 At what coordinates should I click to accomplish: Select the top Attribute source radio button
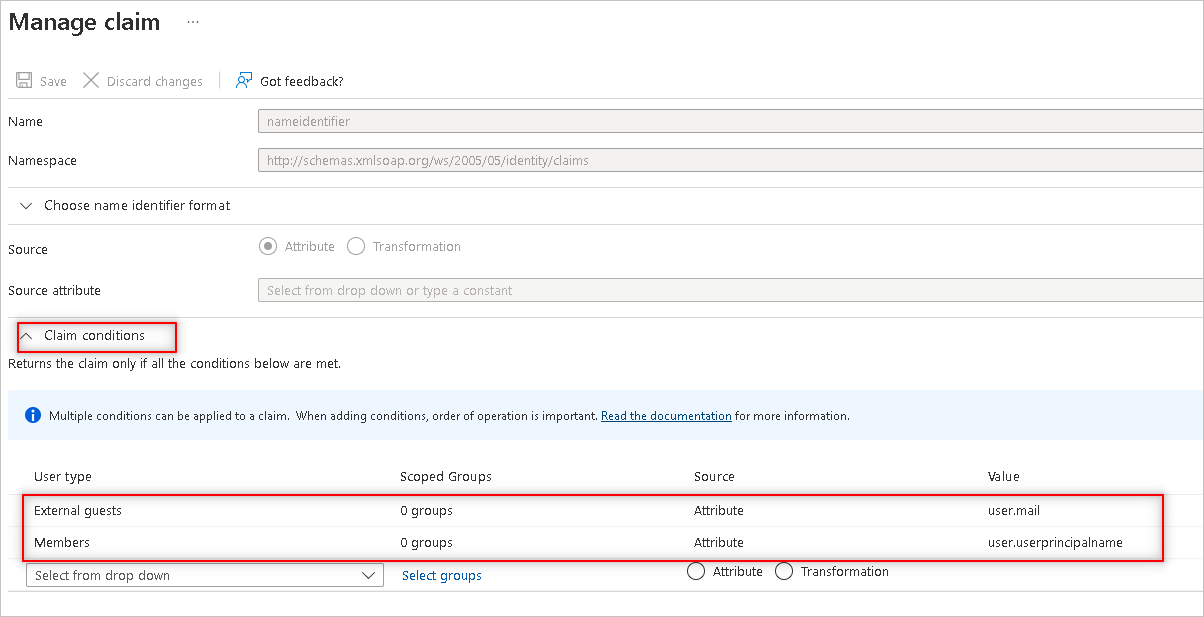tap(268, 246)
